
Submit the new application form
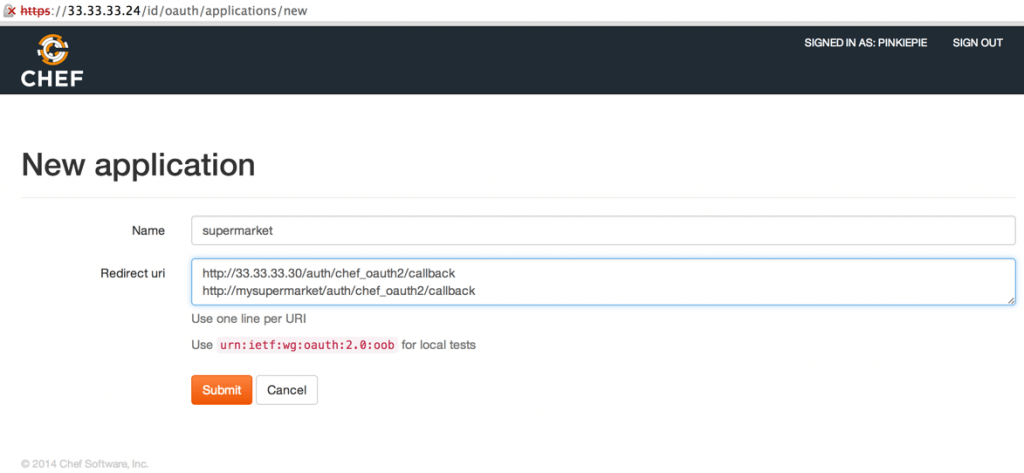221,390
